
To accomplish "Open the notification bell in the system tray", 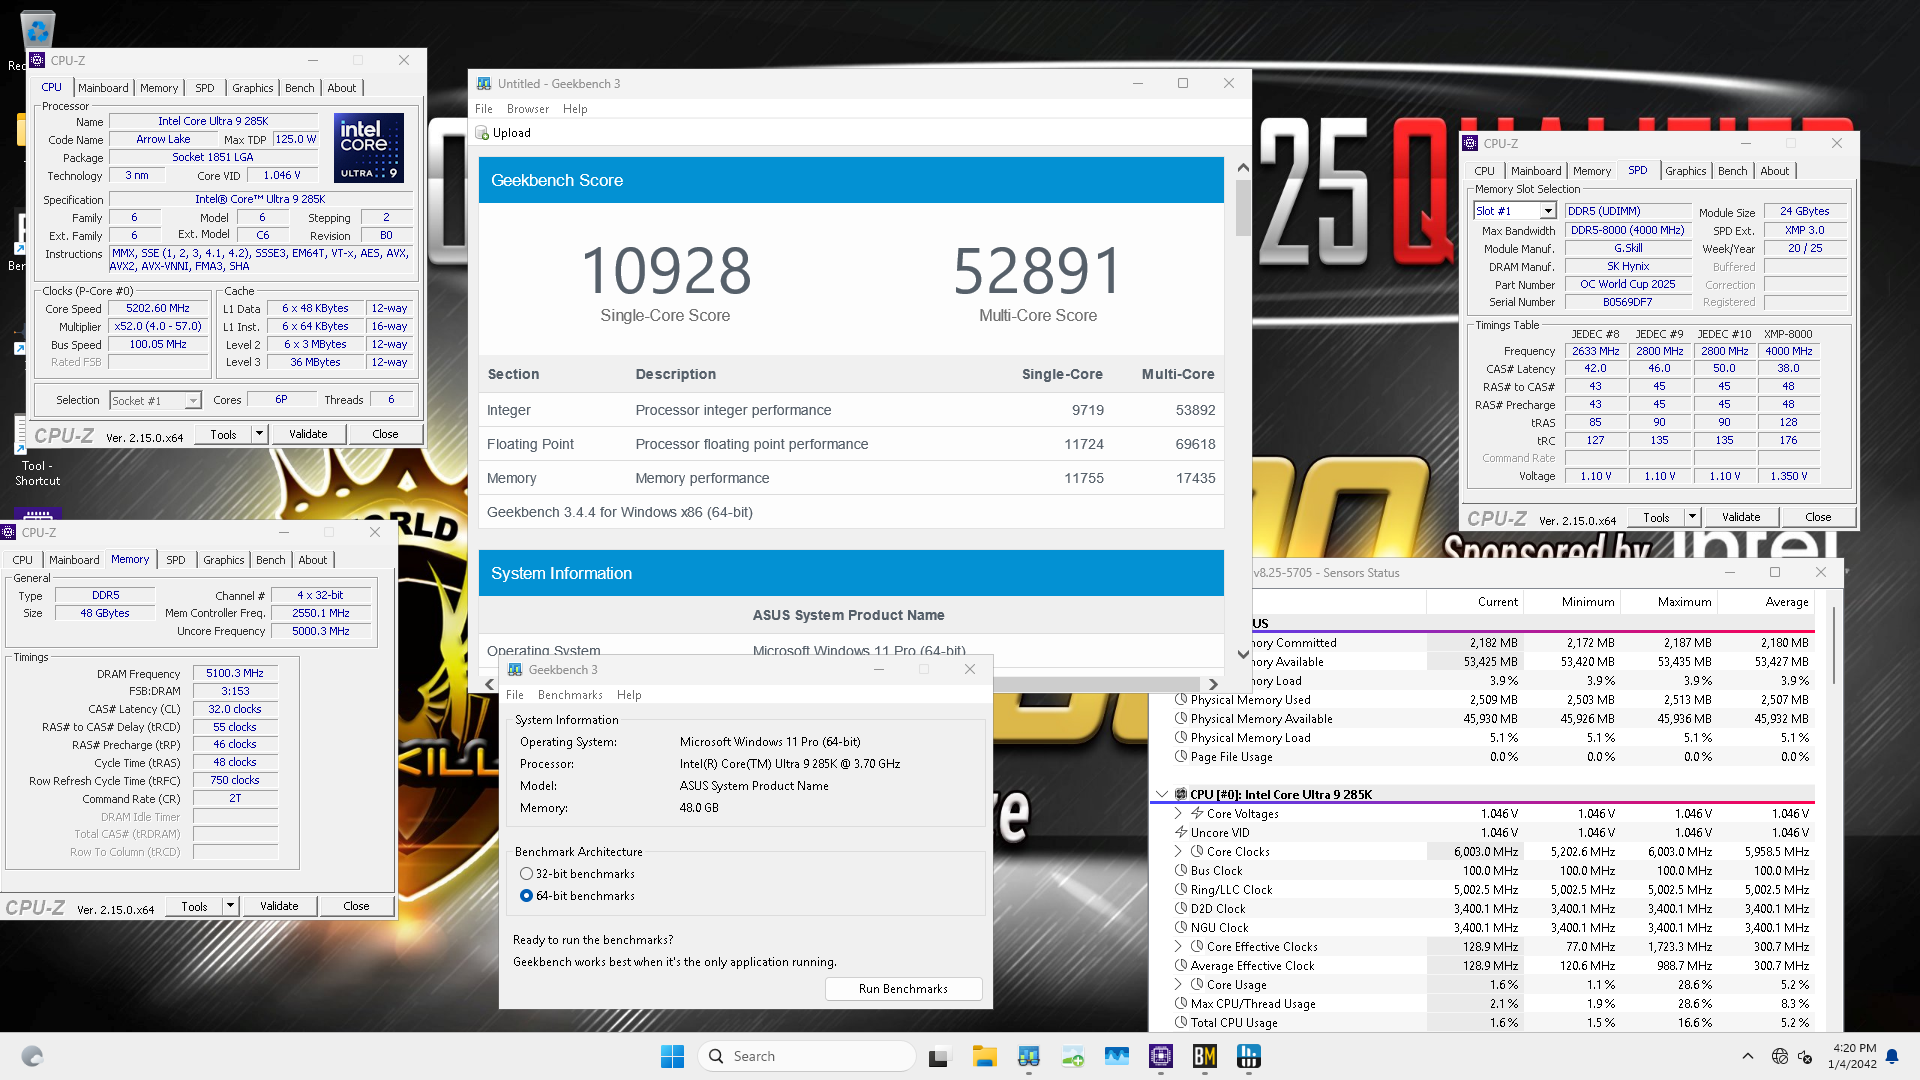I will (1892, 1056).
